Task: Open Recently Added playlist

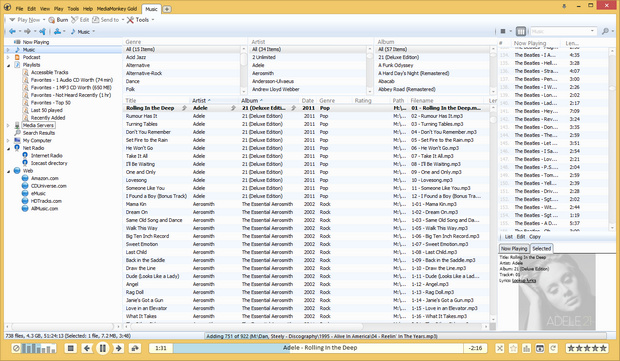Action: (x=48, y=118)
